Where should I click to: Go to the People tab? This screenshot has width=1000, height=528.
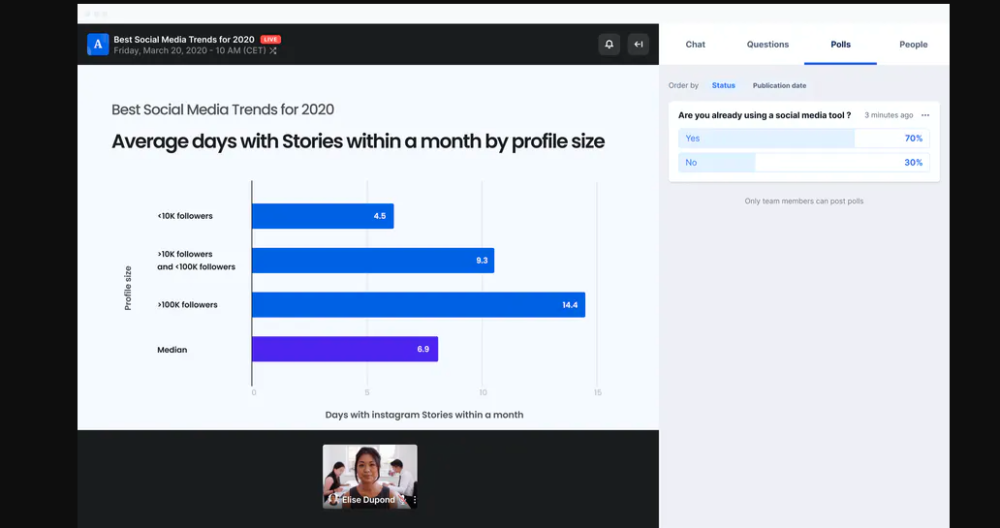click(x=913, y=44)
